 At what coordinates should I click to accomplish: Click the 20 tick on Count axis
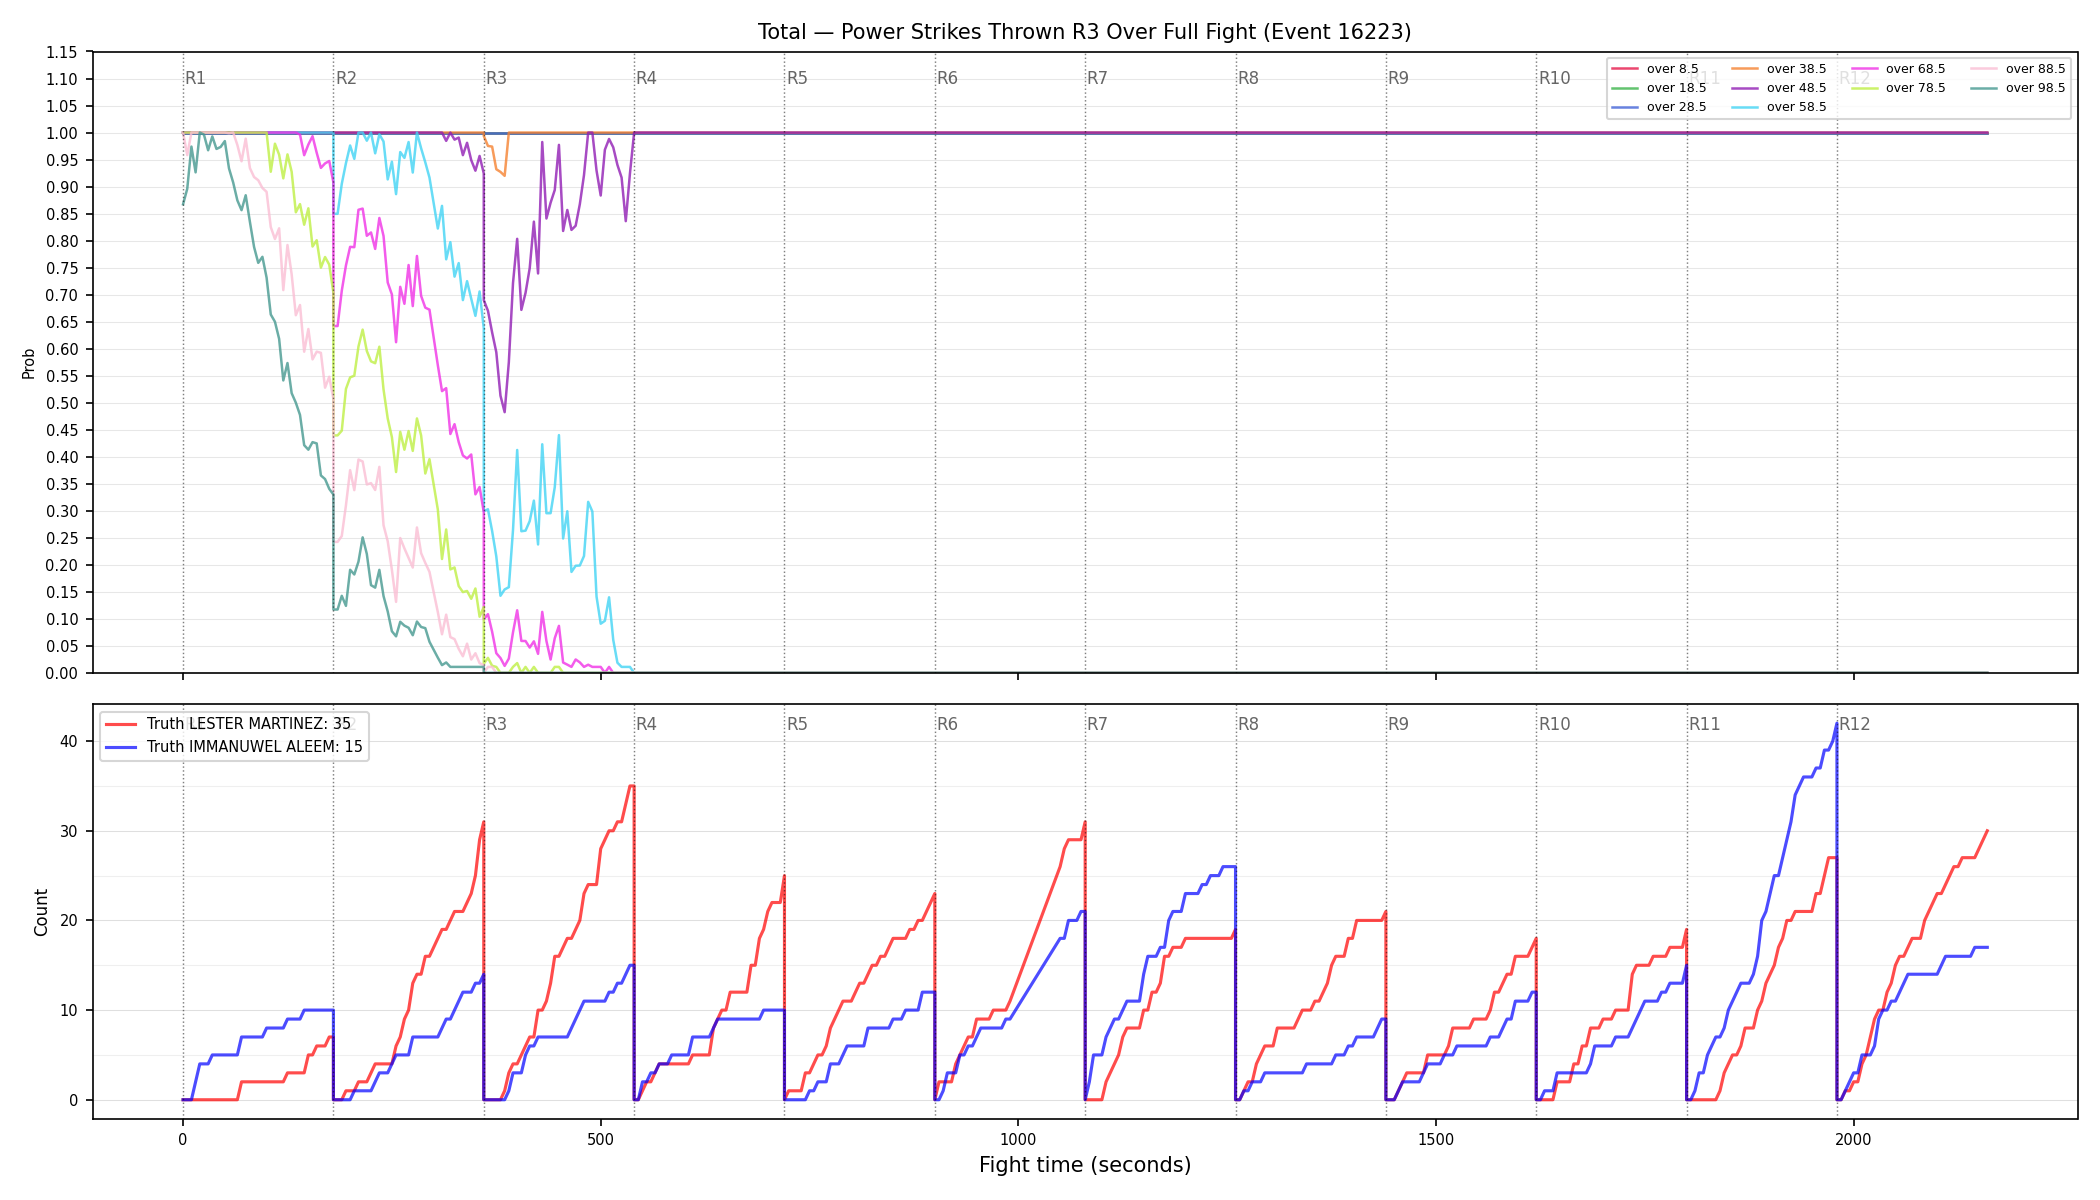pos(69,920)
